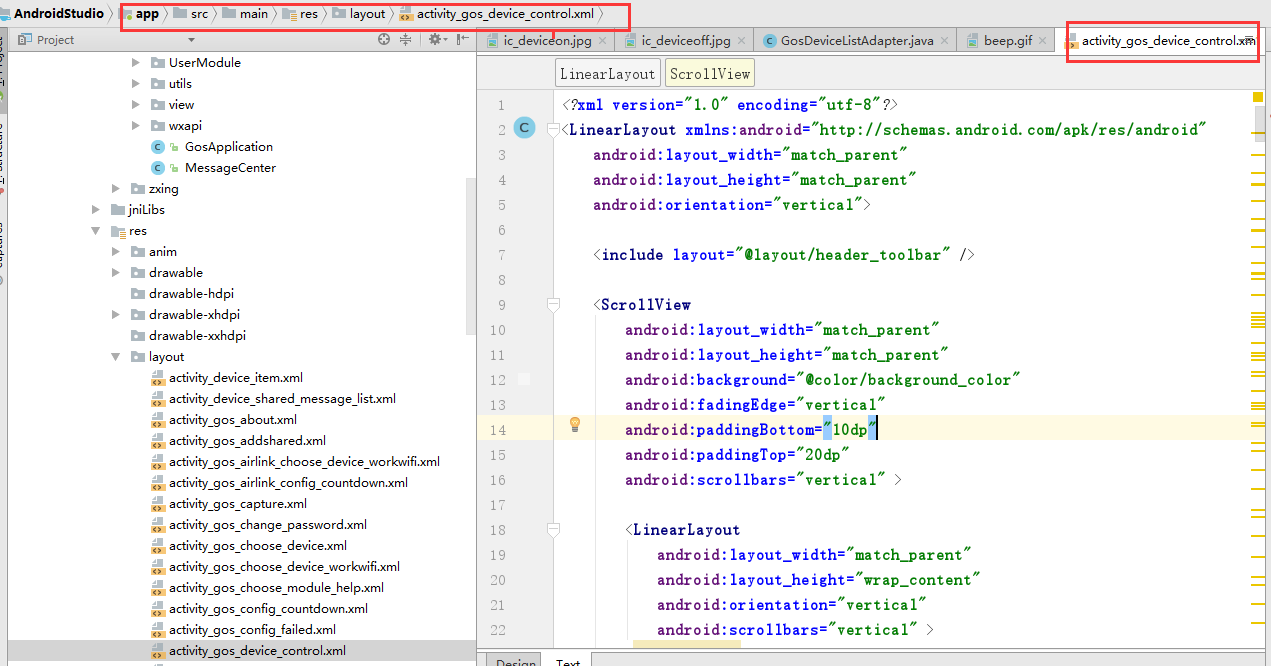Fold the ScrollView tag on line 9
1271x666 pixels.
pyautogui.click(x=553, y=305)
